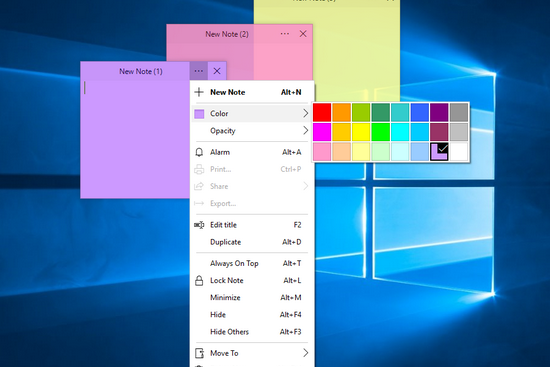Viewport: 550px width, 367px height.
Task: Pick the royal blue swatch
Action: click(420, 112)
